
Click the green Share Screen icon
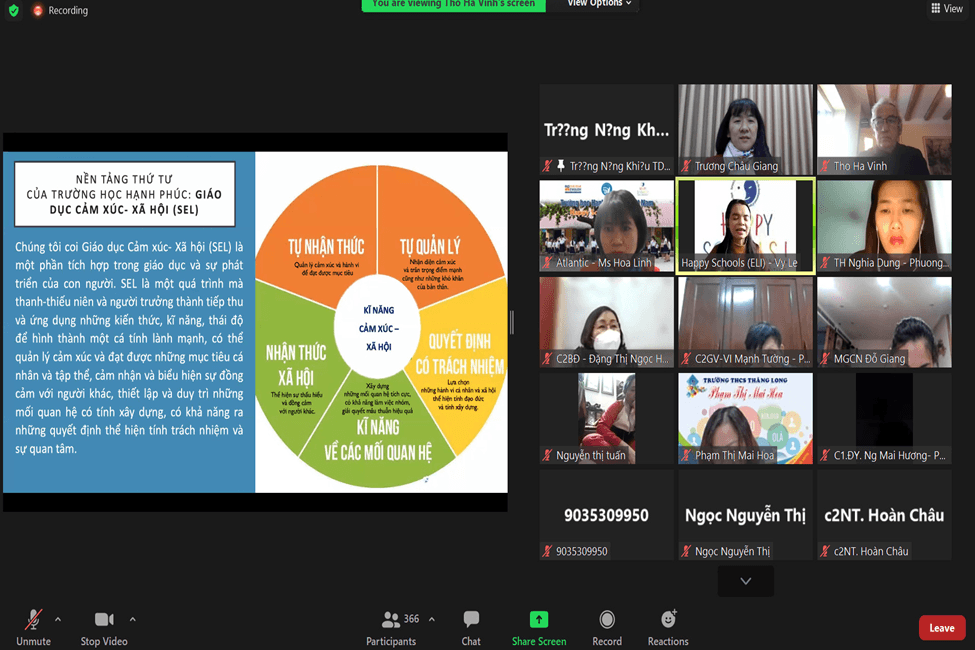click(538, 620)
